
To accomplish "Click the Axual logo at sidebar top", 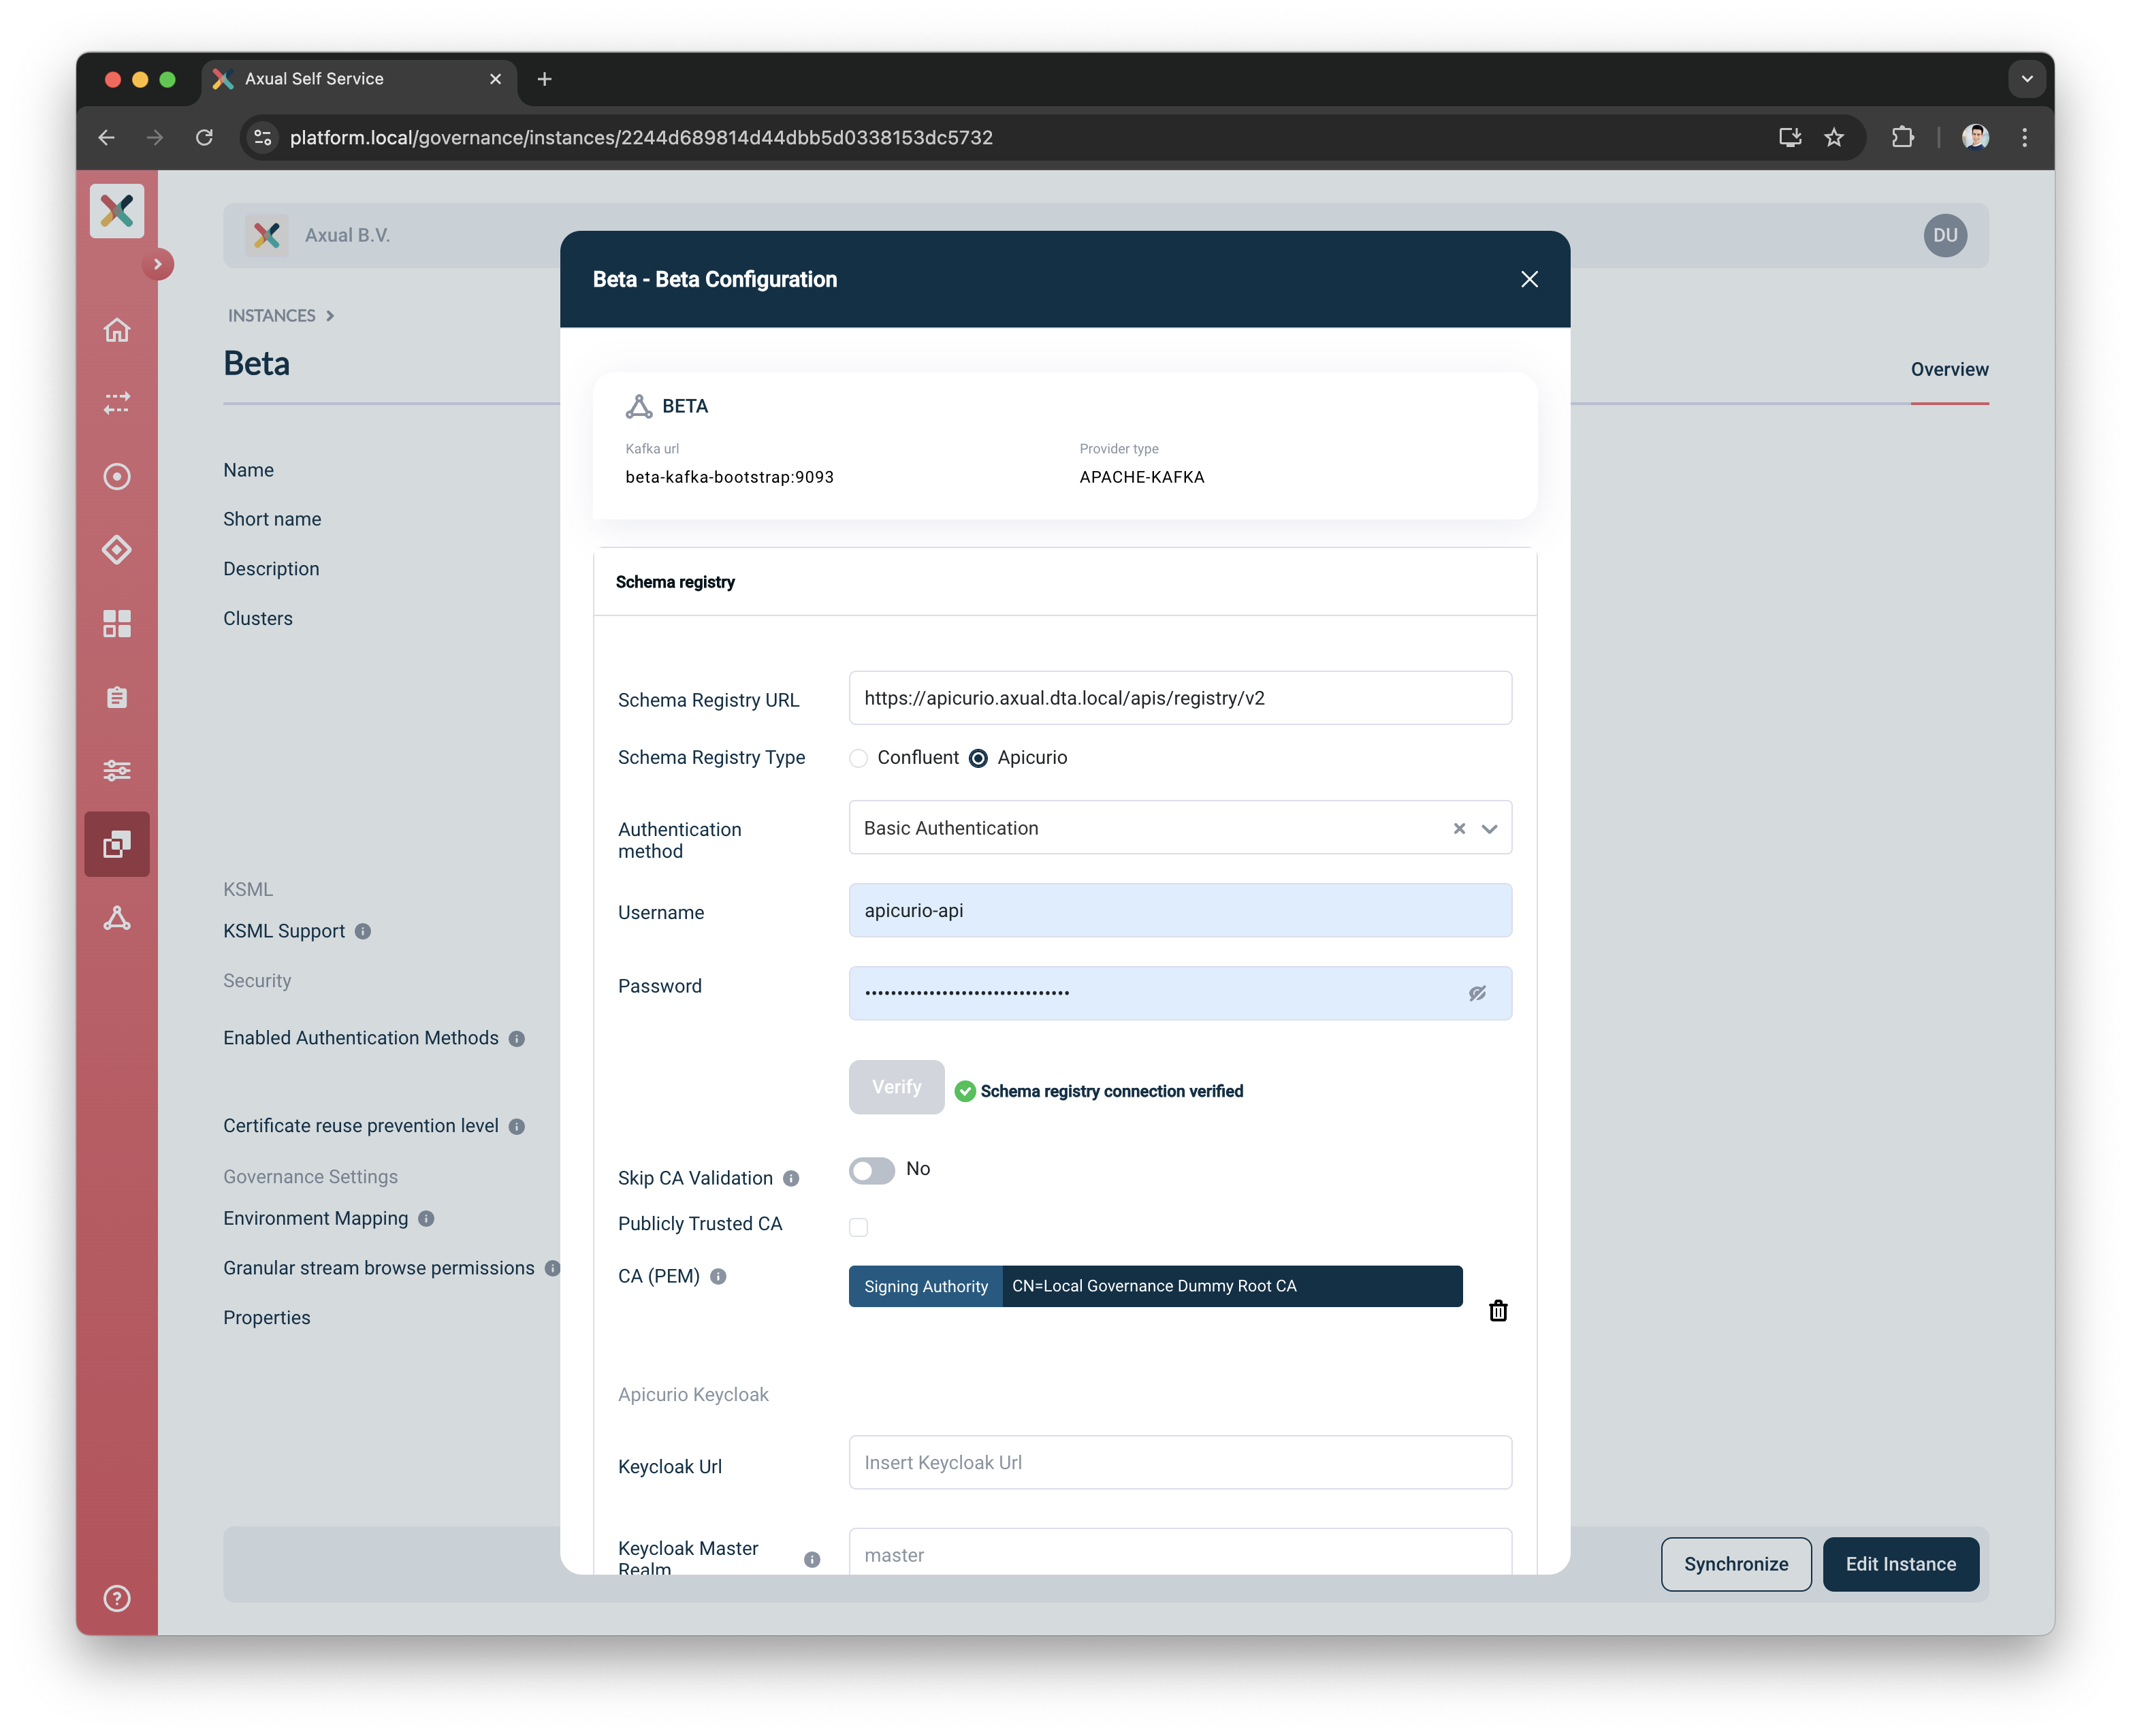I will (117, 211).
